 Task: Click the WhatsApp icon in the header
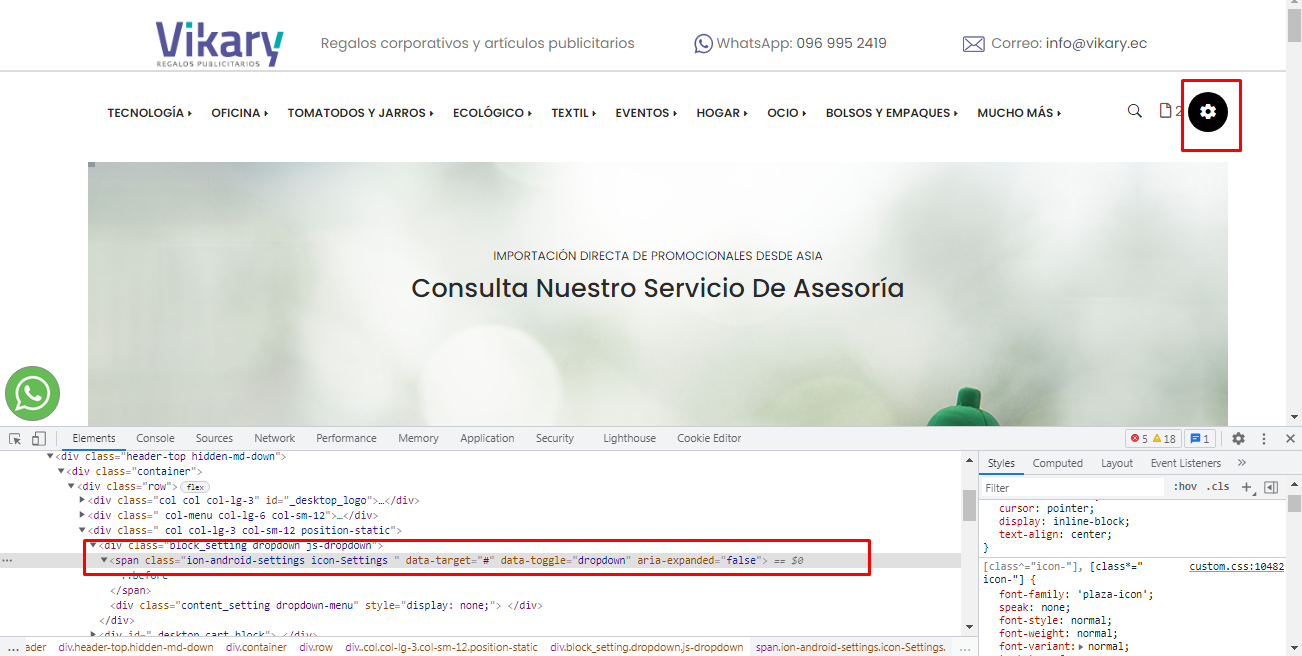[x=703, y=43]
